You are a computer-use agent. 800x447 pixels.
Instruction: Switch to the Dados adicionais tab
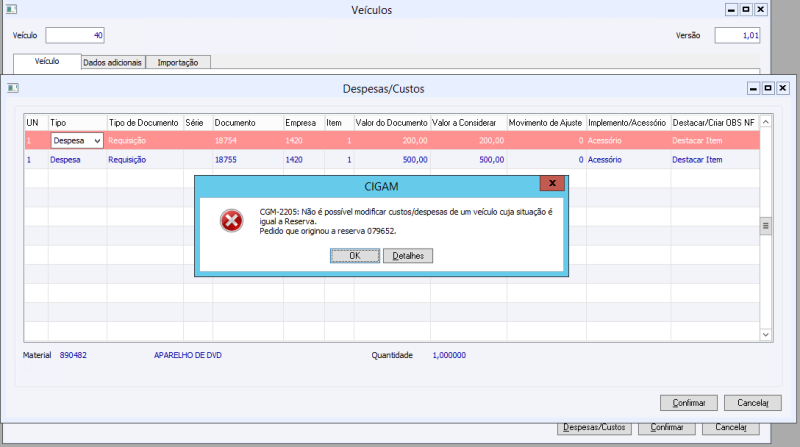pos(113,62)
